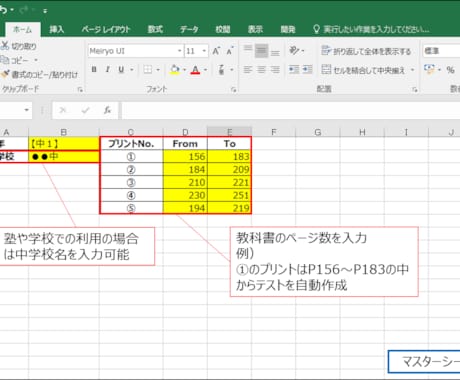The image size is (460, 380).
Task: Select middle vertical alignment
Action: [261, 51]
